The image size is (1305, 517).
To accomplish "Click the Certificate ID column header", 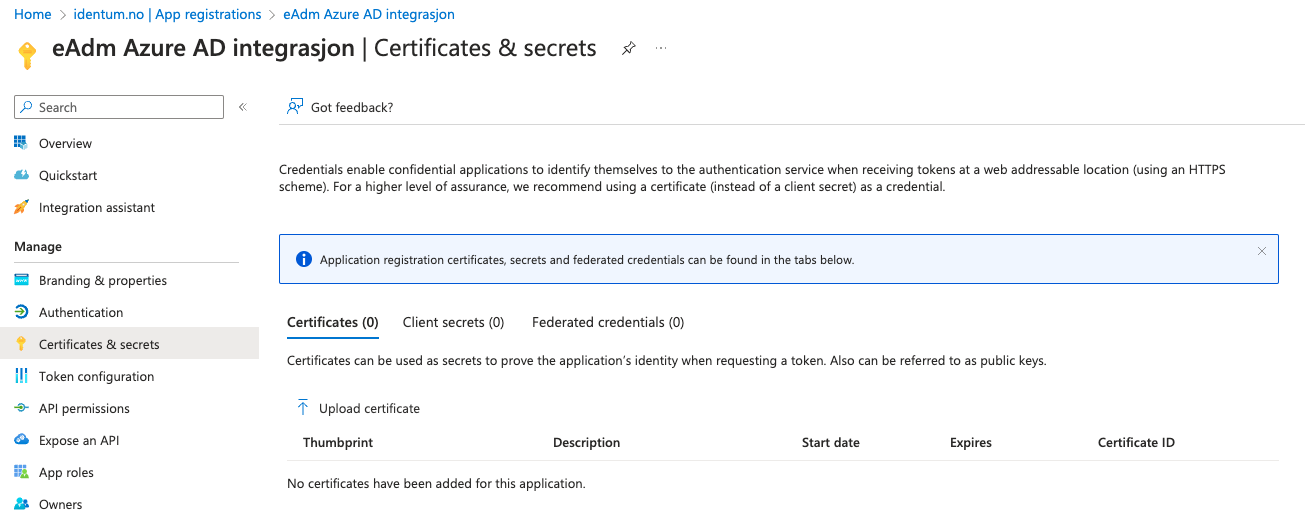I will [1136, 442].
